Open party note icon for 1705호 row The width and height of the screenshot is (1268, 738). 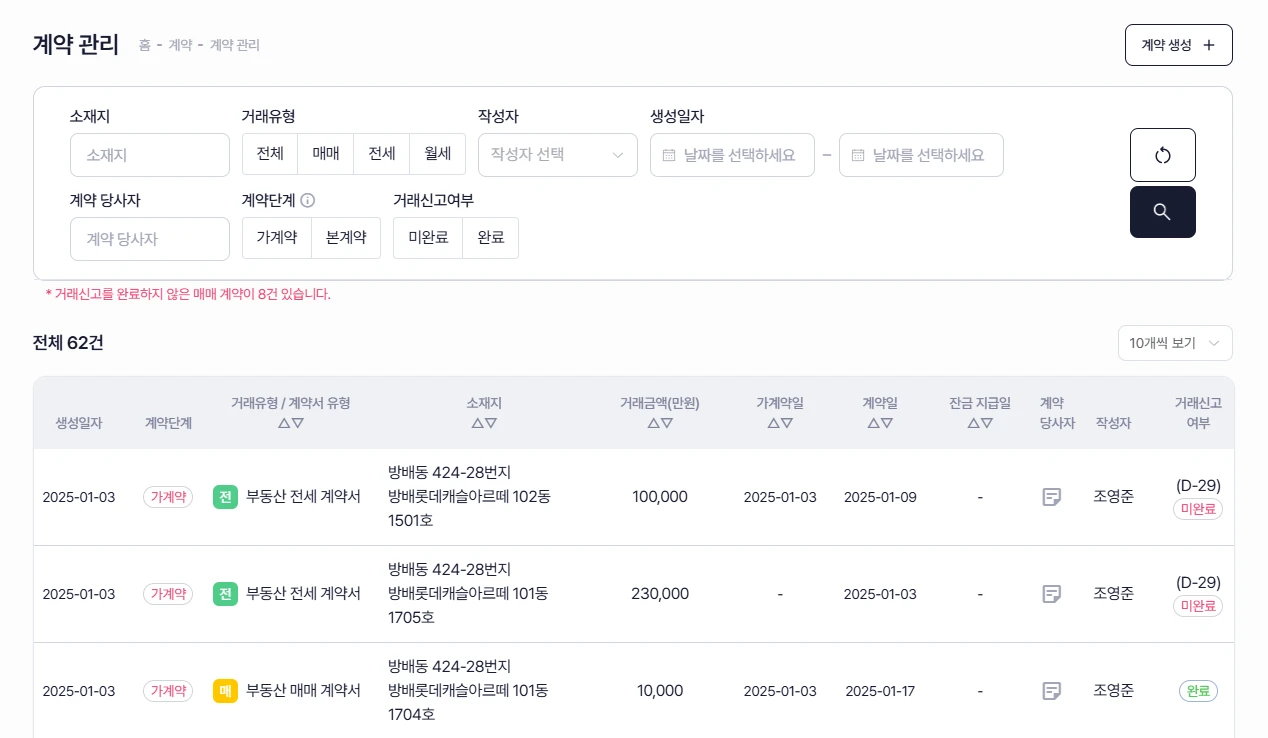[1051, 594]
